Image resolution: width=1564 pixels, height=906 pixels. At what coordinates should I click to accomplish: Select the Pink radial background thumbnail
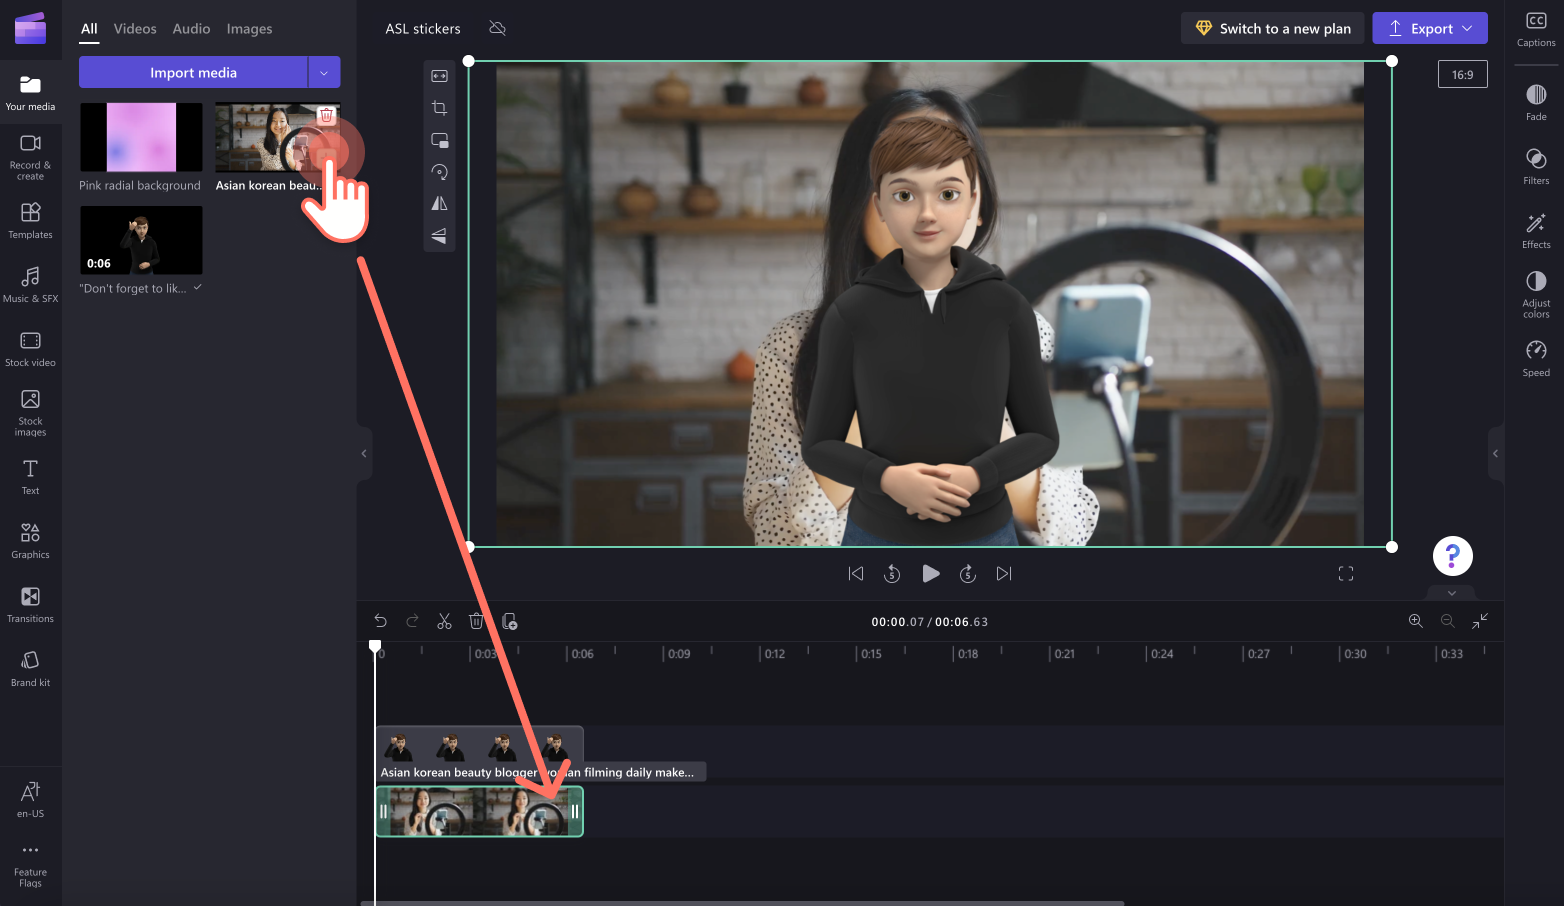140,136
